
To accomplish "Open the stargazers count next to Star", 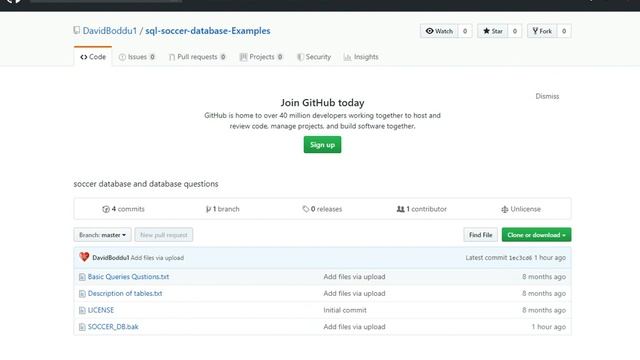I will pos(515,31).
